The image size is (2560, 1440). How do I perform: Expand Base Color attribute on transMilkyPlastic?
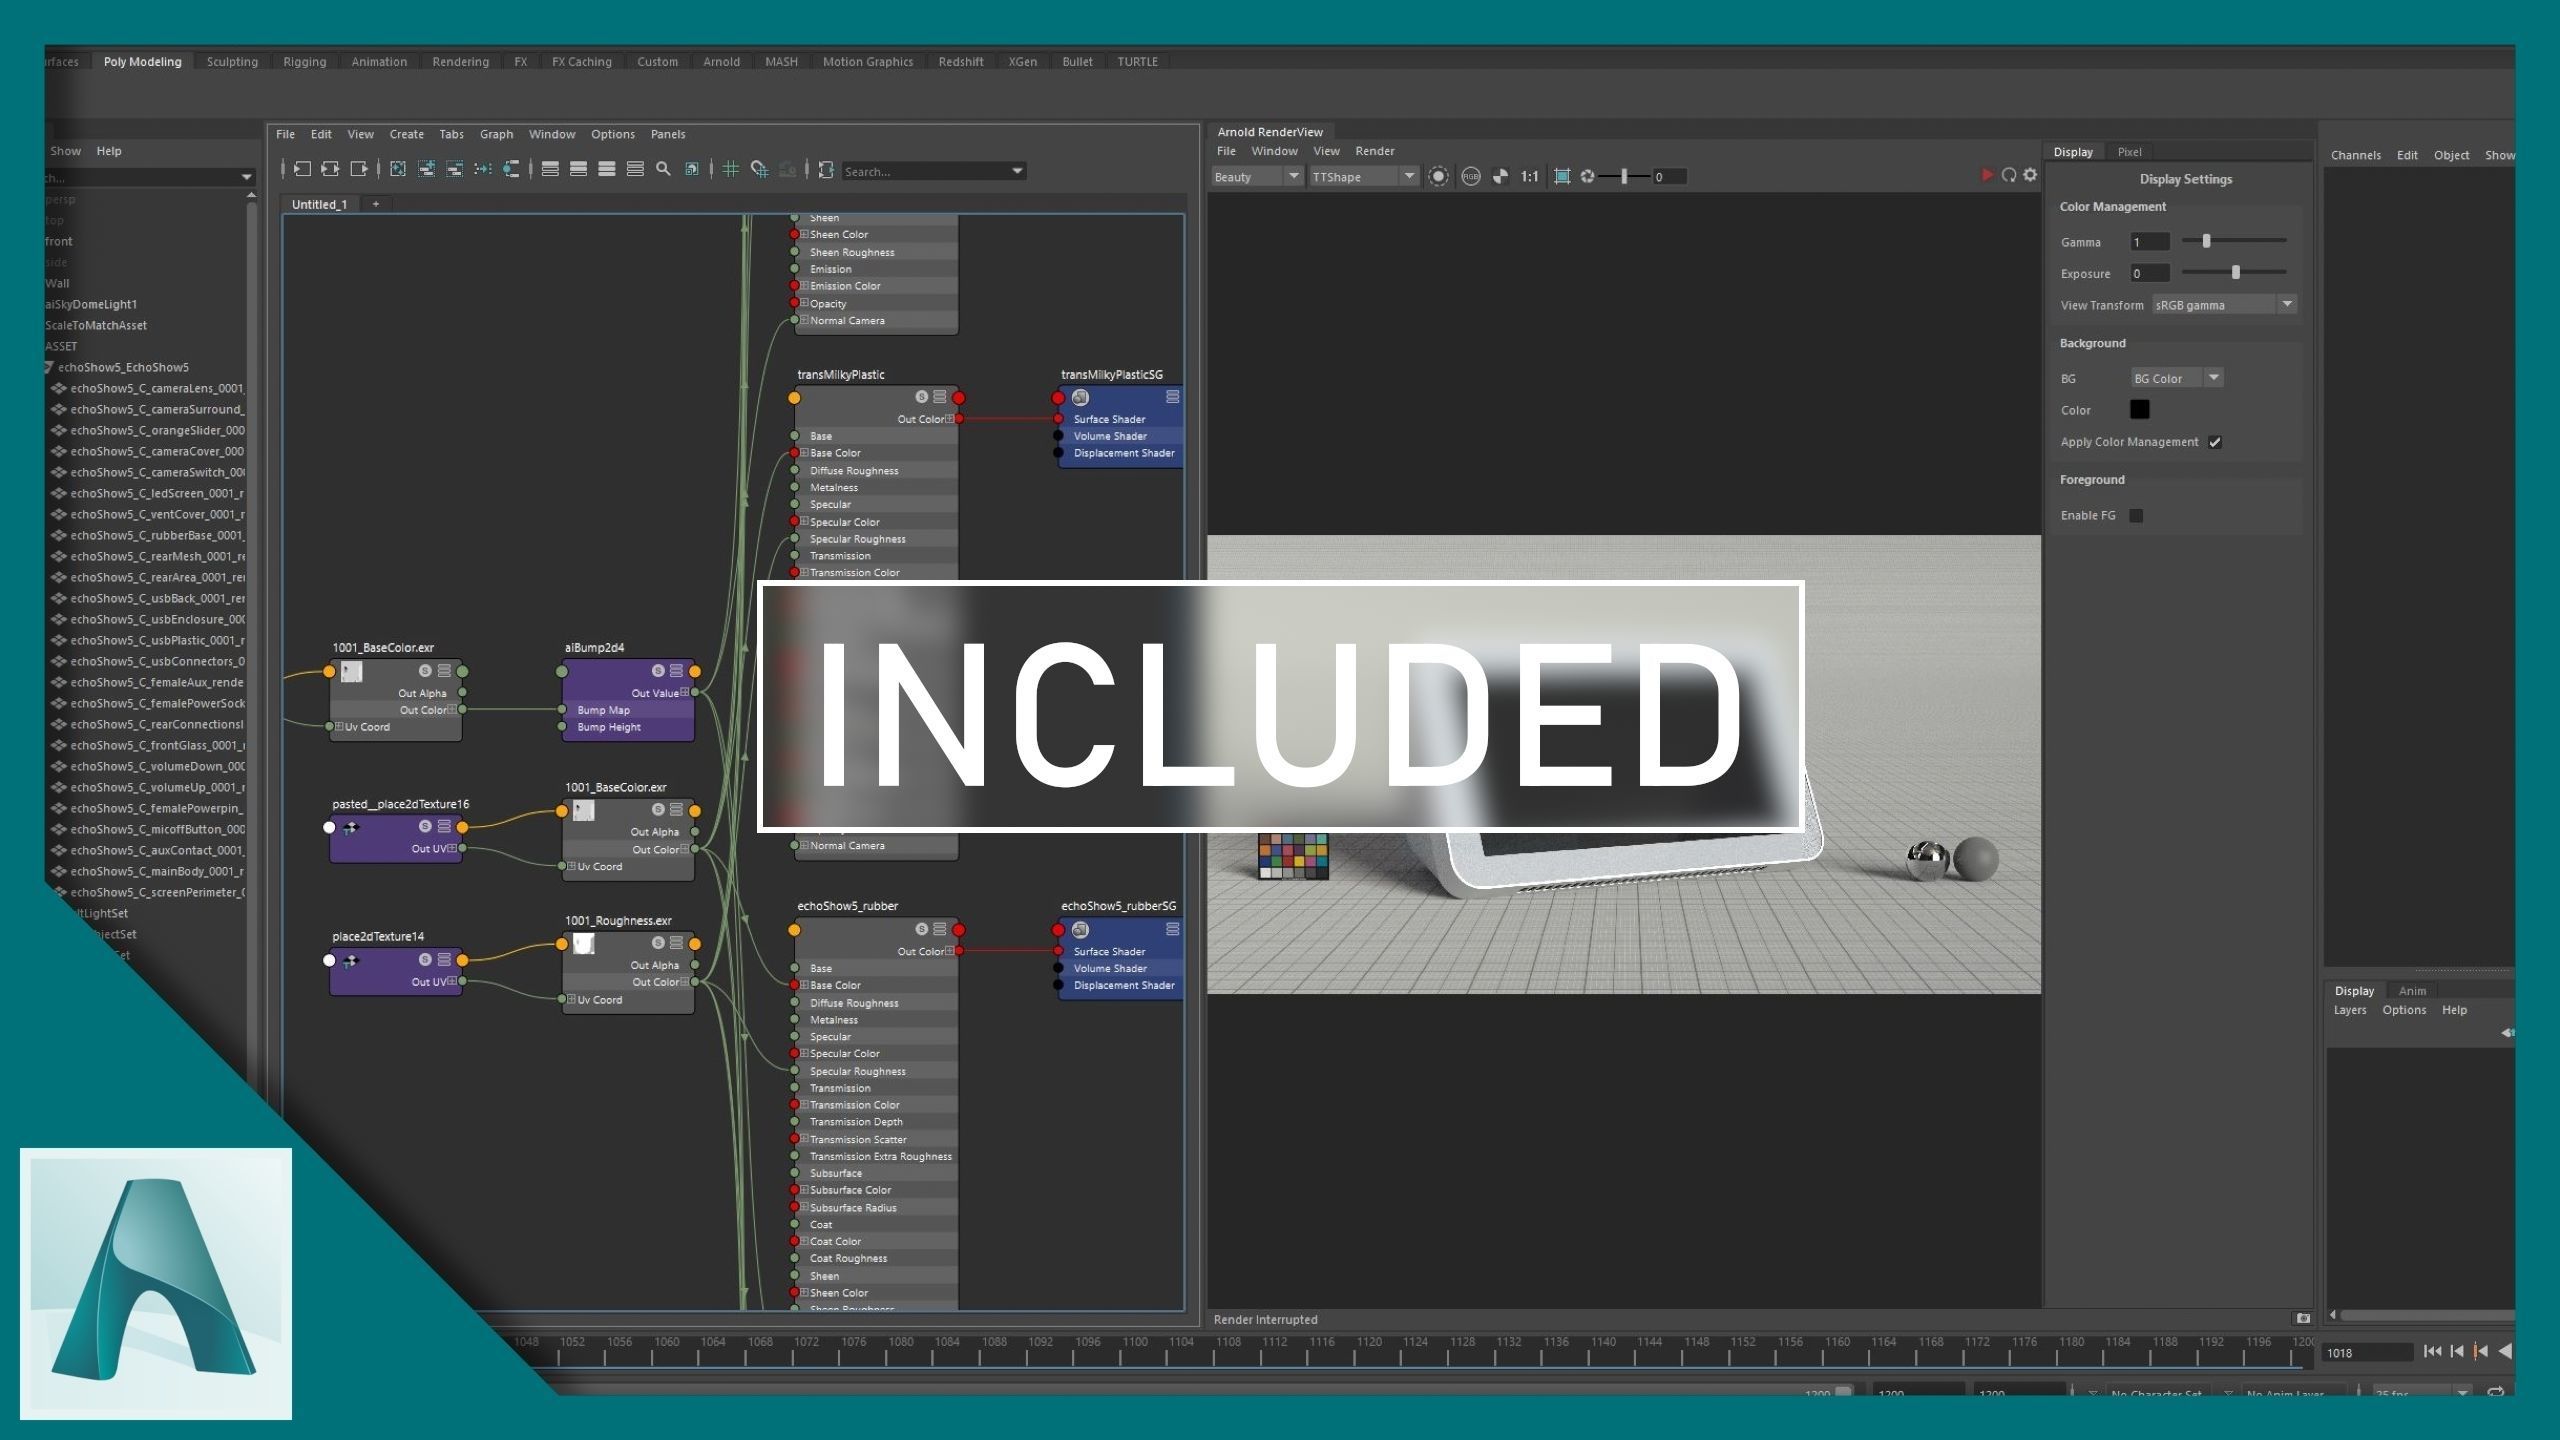(x=804, y=453)
